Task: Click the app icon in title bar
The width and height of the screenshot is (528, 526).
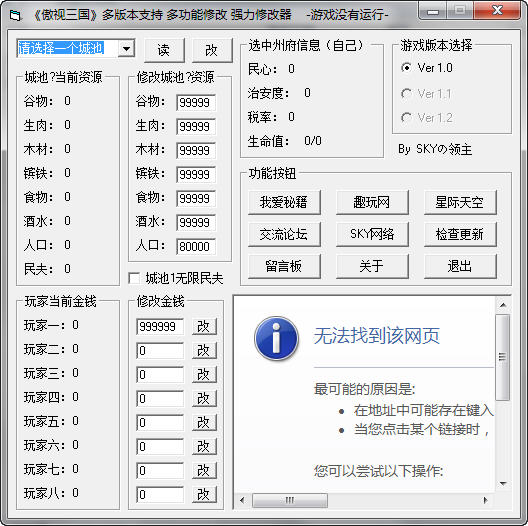Action: pyautogui.click(x=15, y=15)
